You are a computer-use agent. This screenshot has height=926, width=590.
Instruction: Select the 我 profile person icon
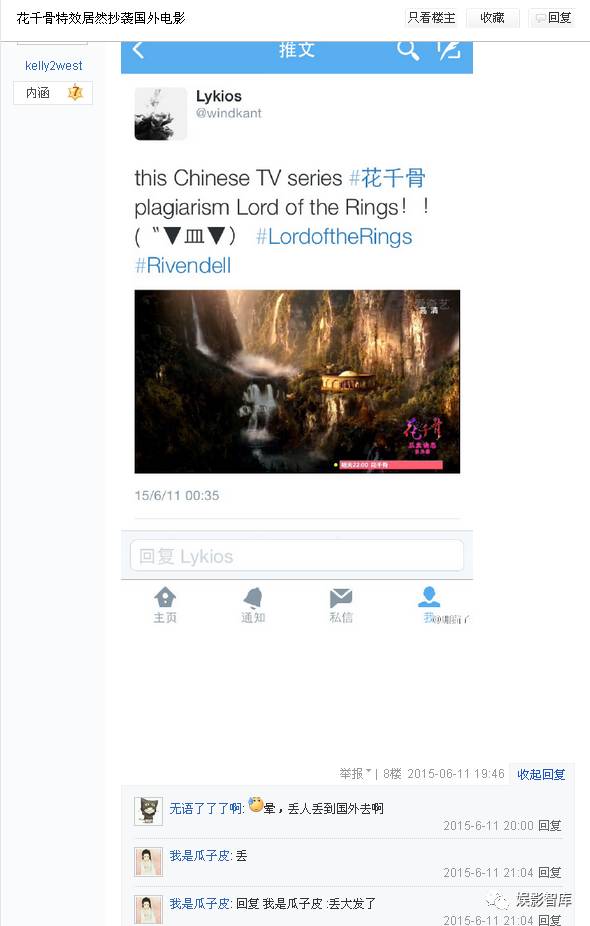429,596
